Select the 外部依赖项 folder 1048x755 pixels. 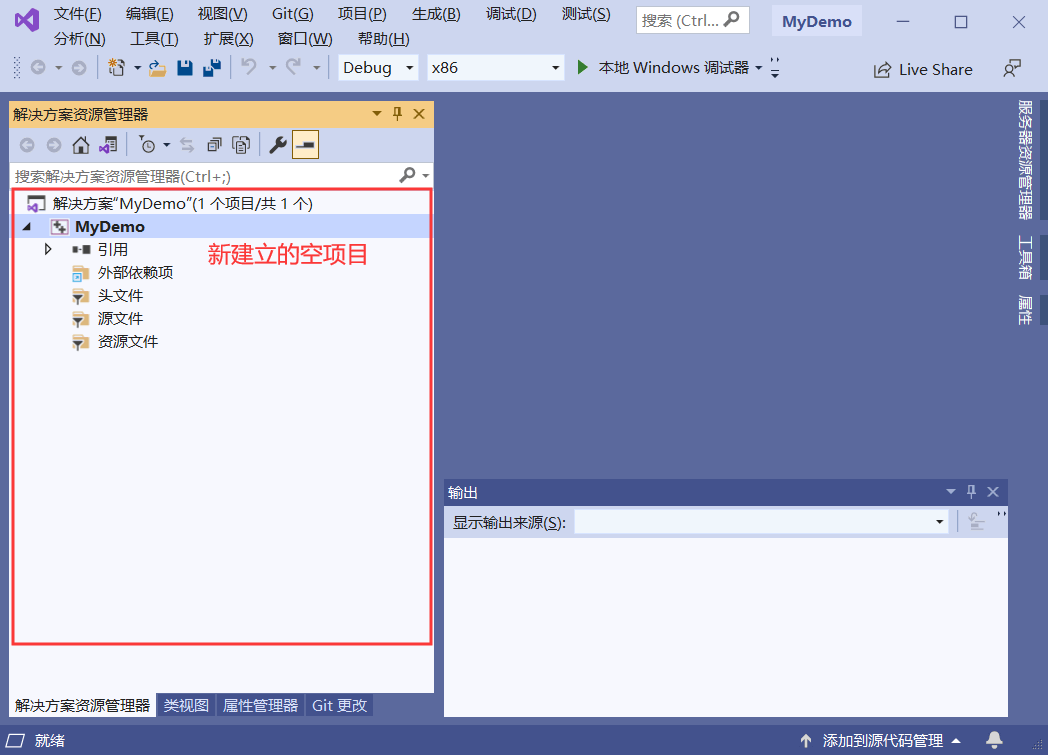pos(136,273)
